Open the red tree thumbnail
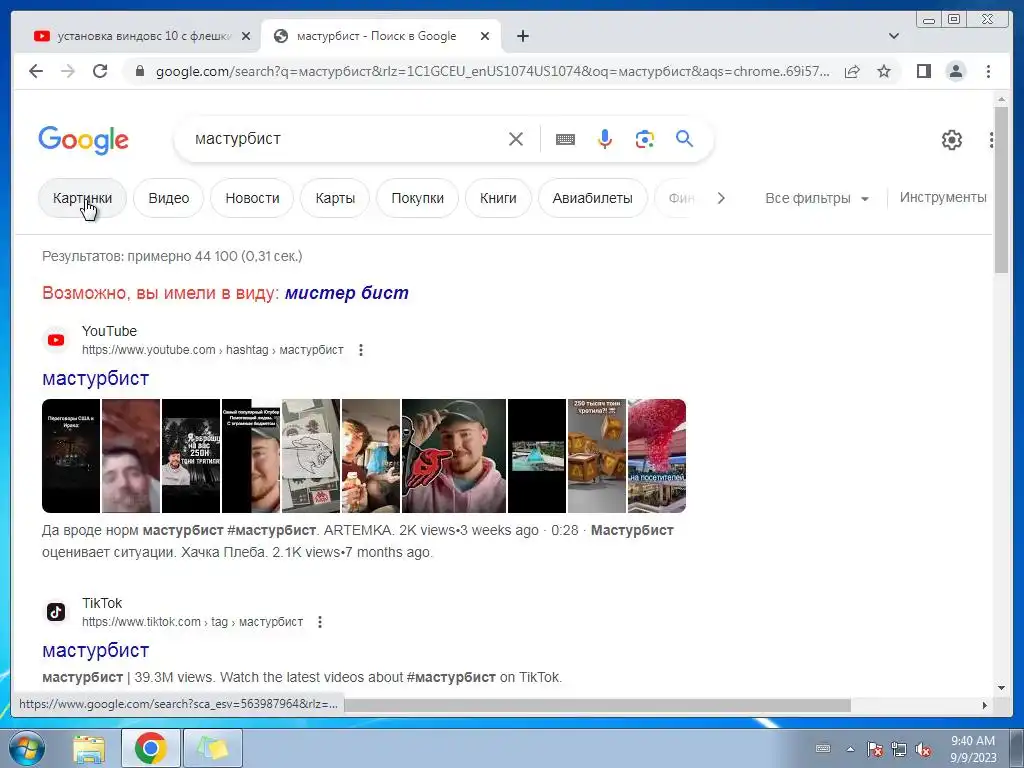Screen dimensions: 1024x768 pos(657,456)
